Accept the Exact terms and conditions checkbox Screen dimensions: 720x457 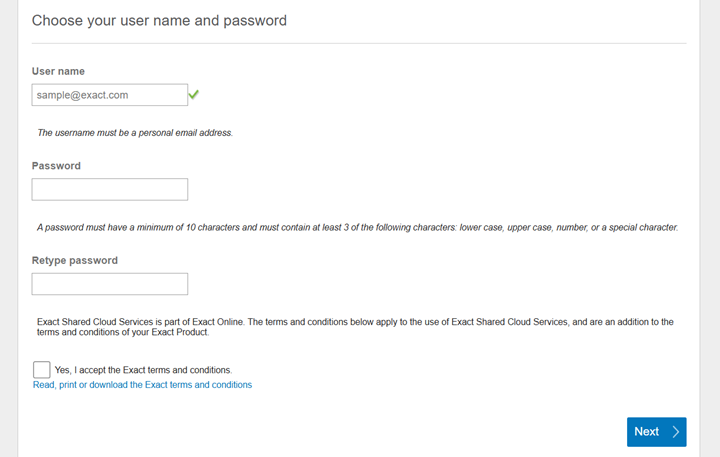(41, 370)
